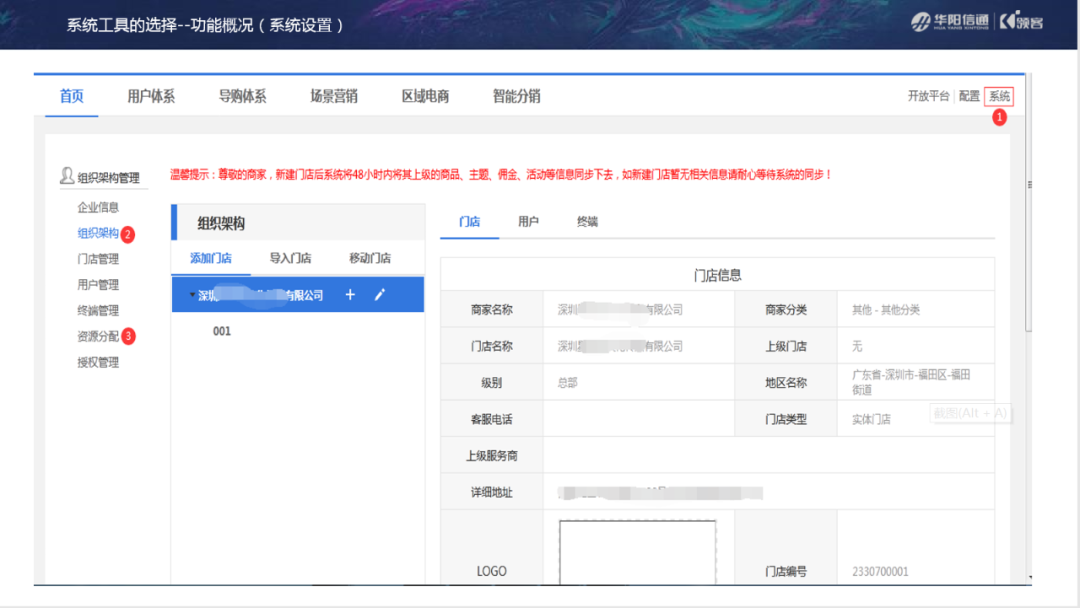Viewport: 1080px width, 608px height.
Task: Open the 导购体系 menu
Action: tap(242, 96)
